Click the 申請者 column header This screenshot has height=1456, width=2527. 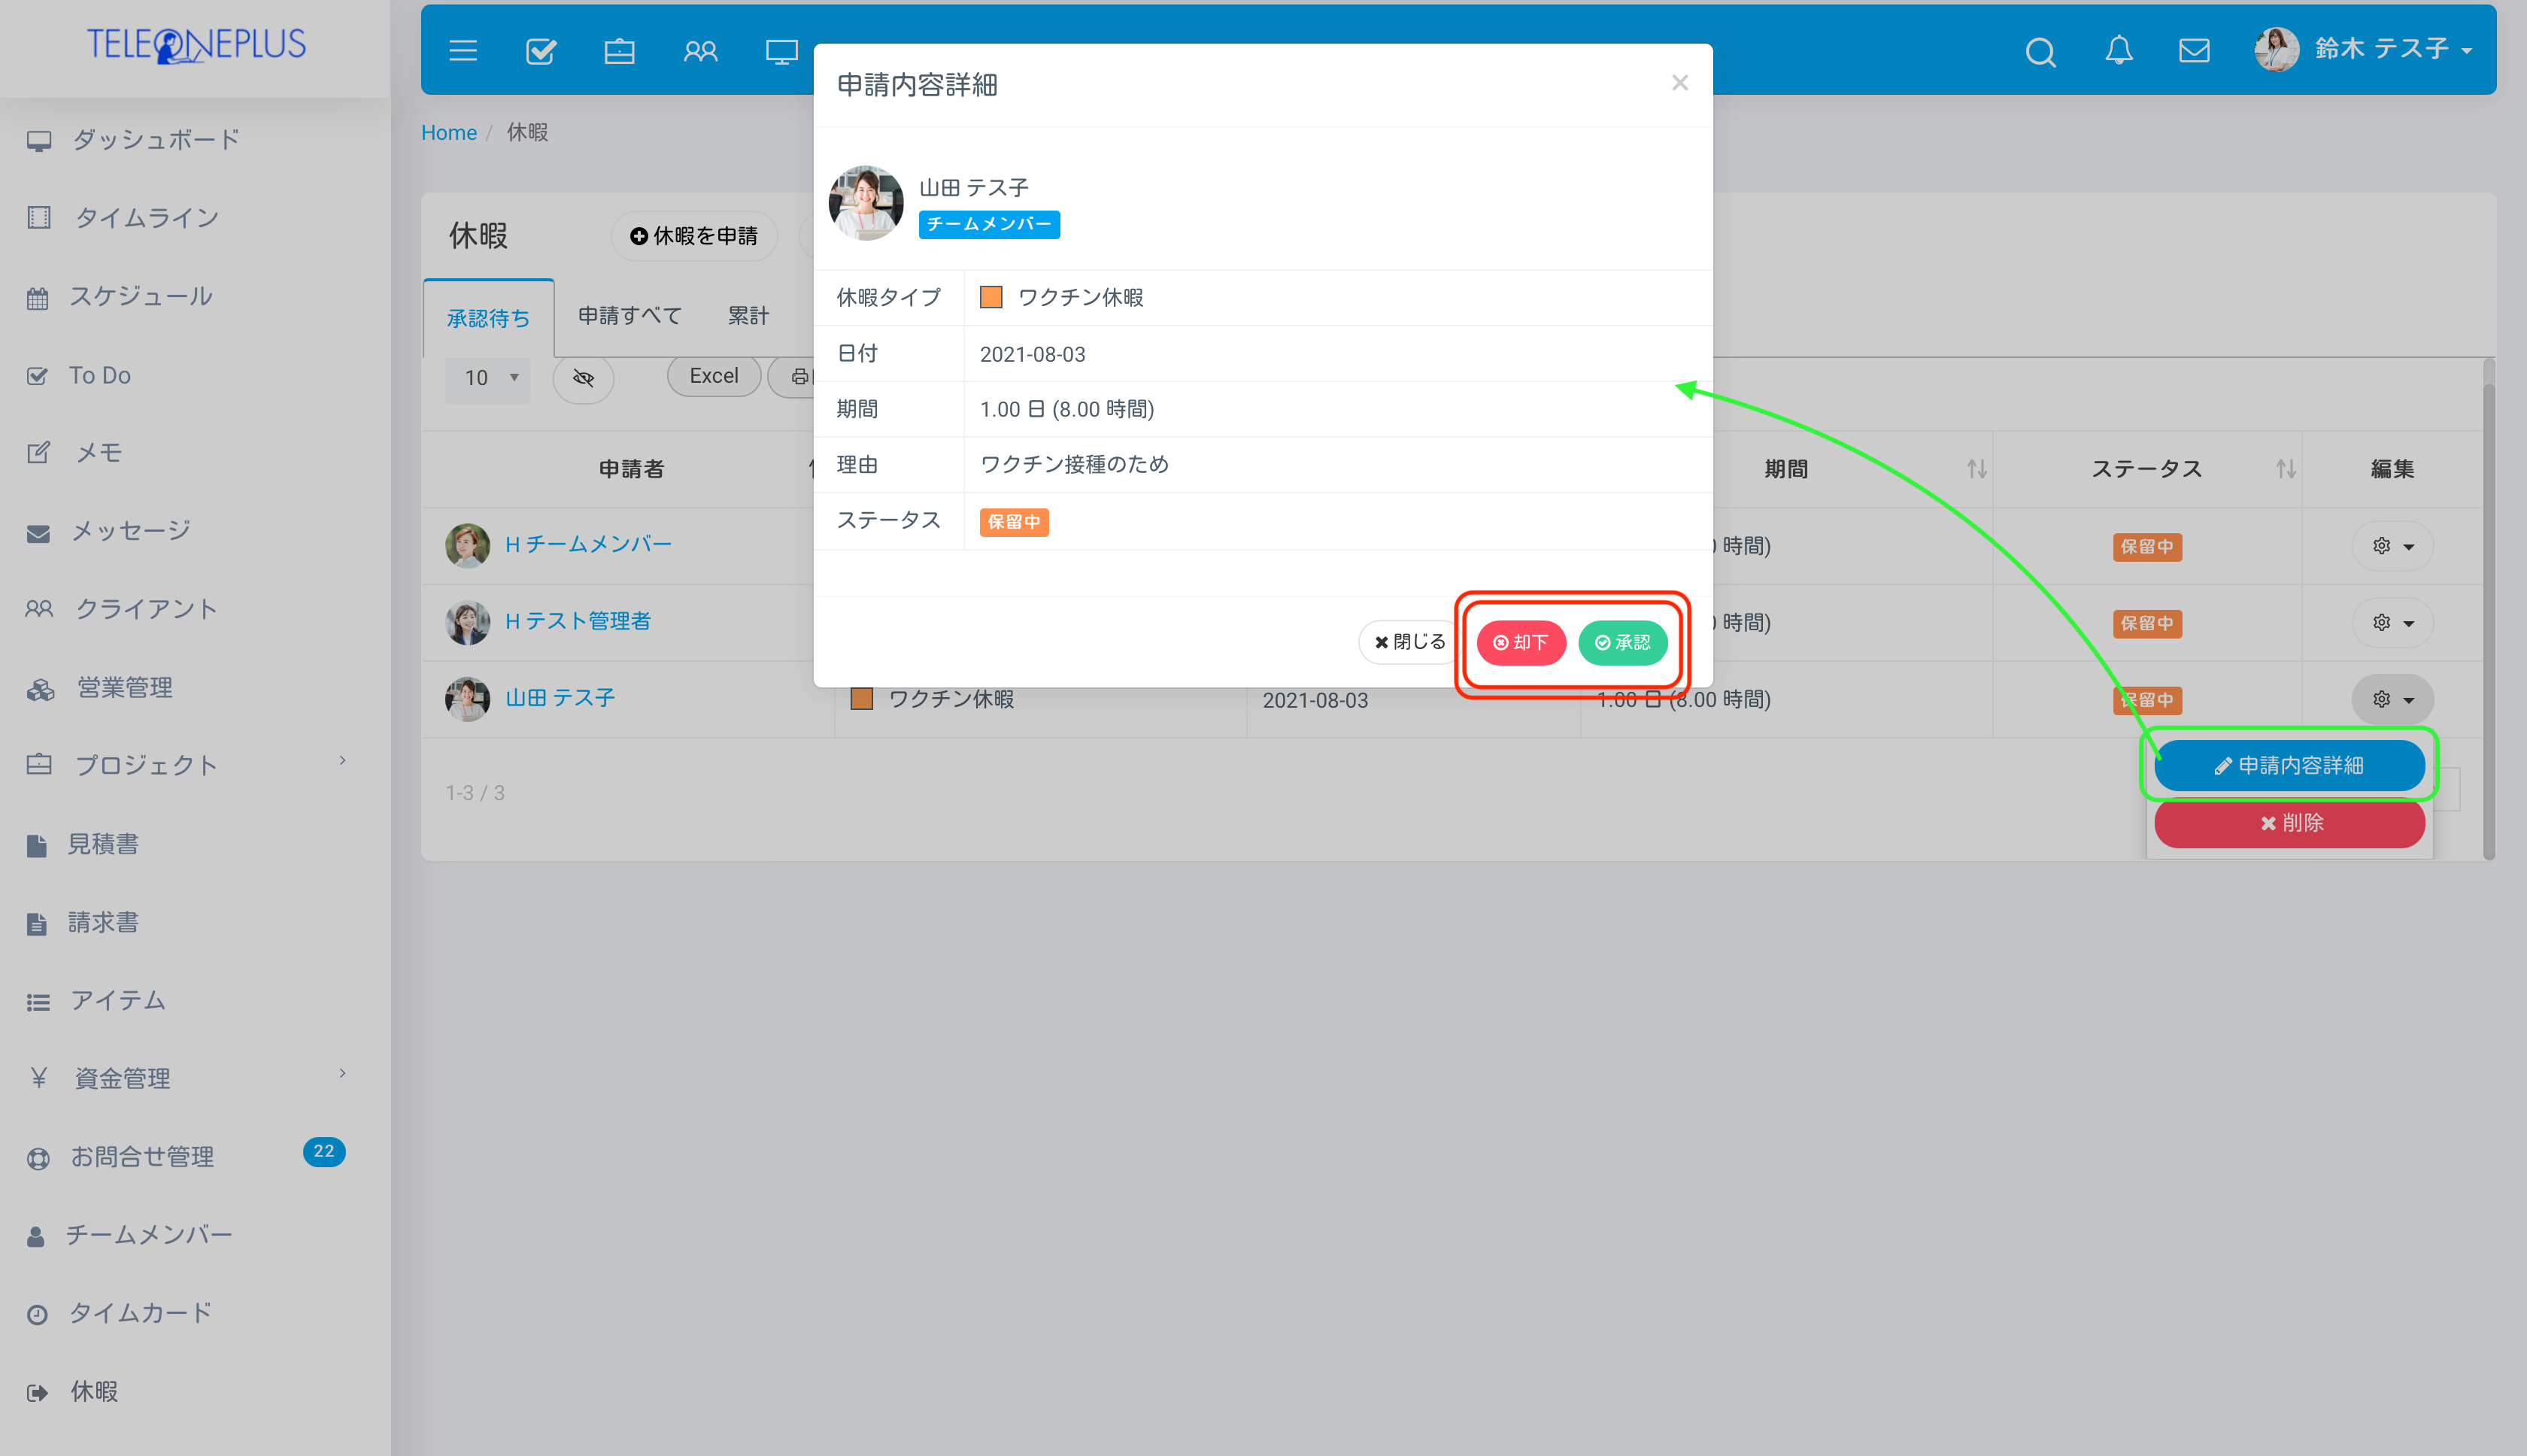click(631, 469)
